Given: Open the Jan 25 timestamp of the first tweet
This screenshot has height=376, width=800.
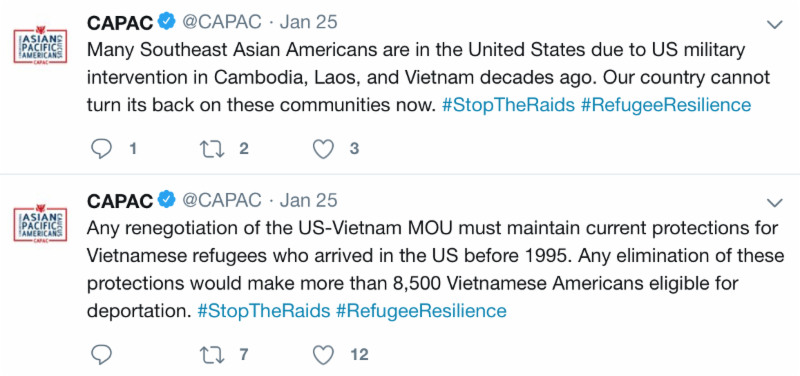Looking at the screenshot, I should coord(309,23).
